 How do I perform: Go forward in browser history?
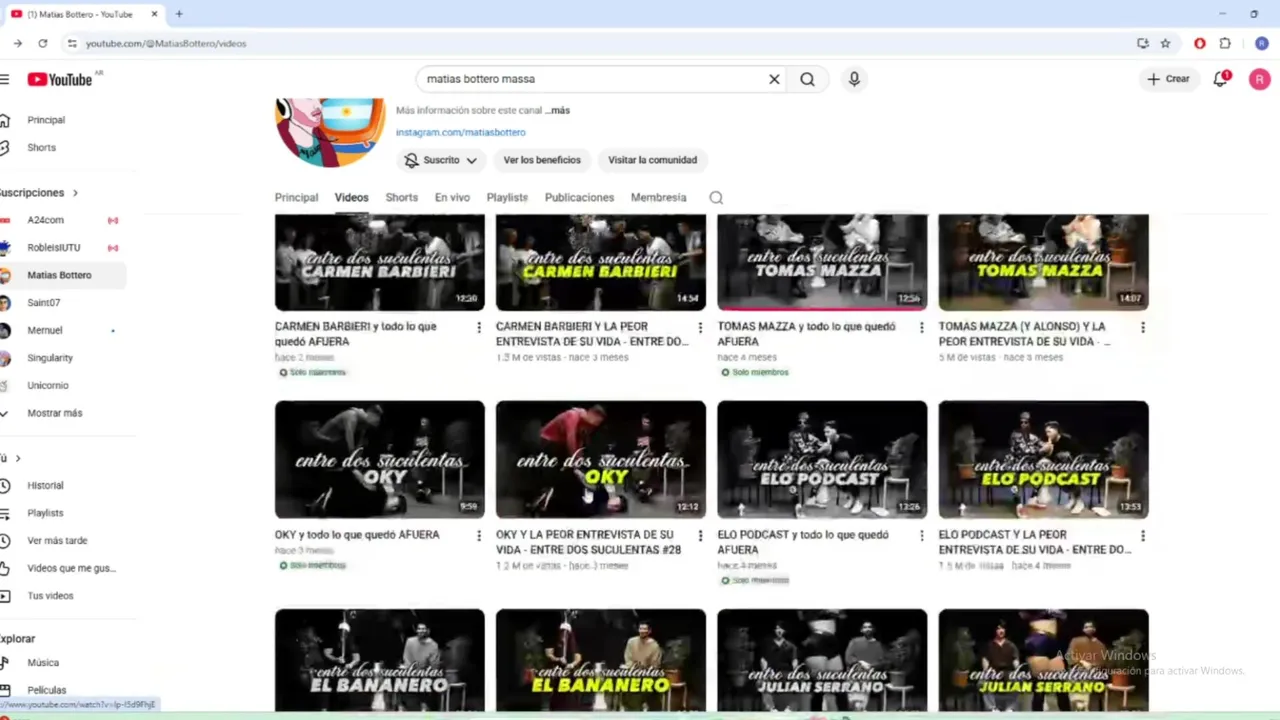[17, 43]
